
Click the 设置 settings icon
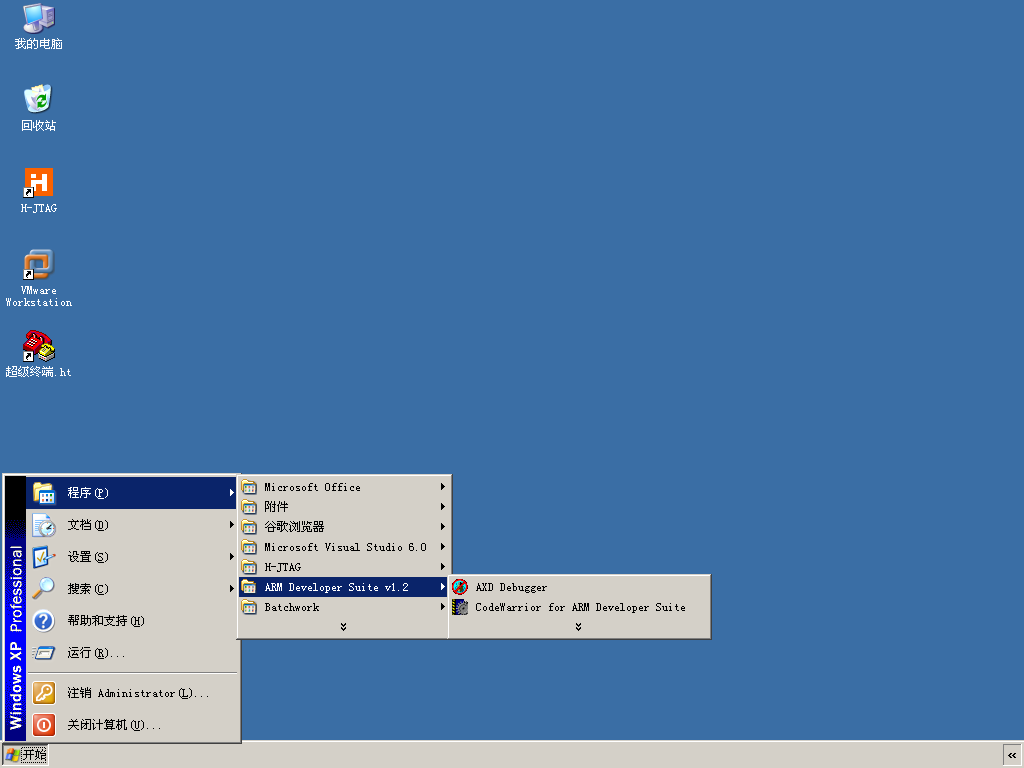click(x=44, y=557)
